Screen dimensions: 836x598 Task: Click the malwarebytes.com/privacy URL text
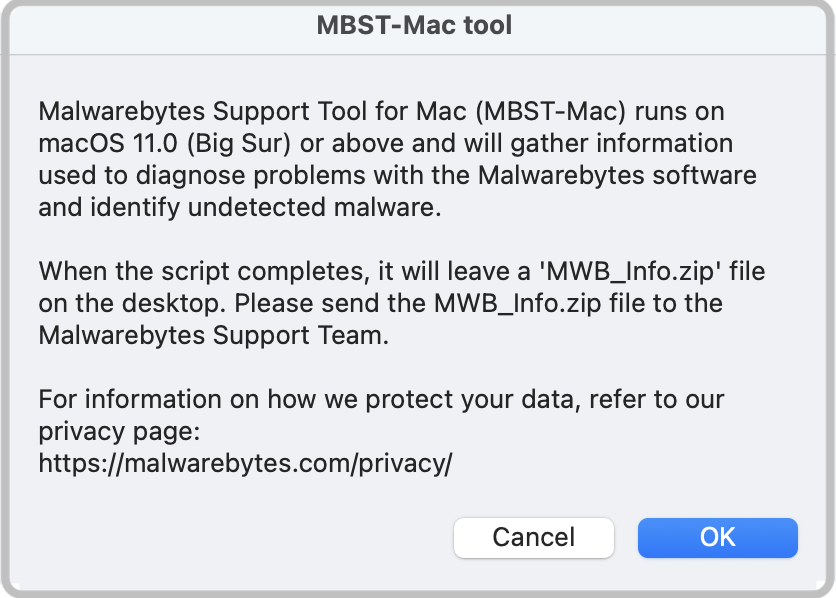point(245,463)
